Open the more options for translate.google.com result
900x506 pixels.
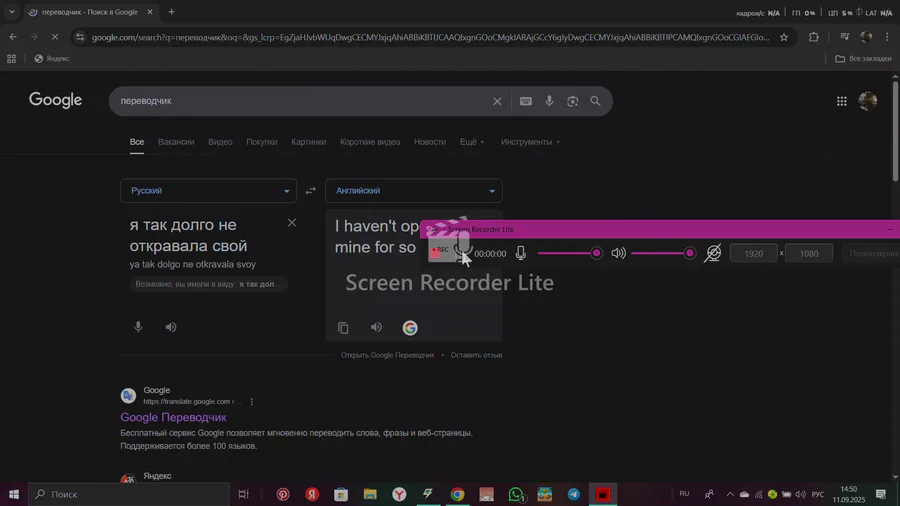tap(251, 402)
